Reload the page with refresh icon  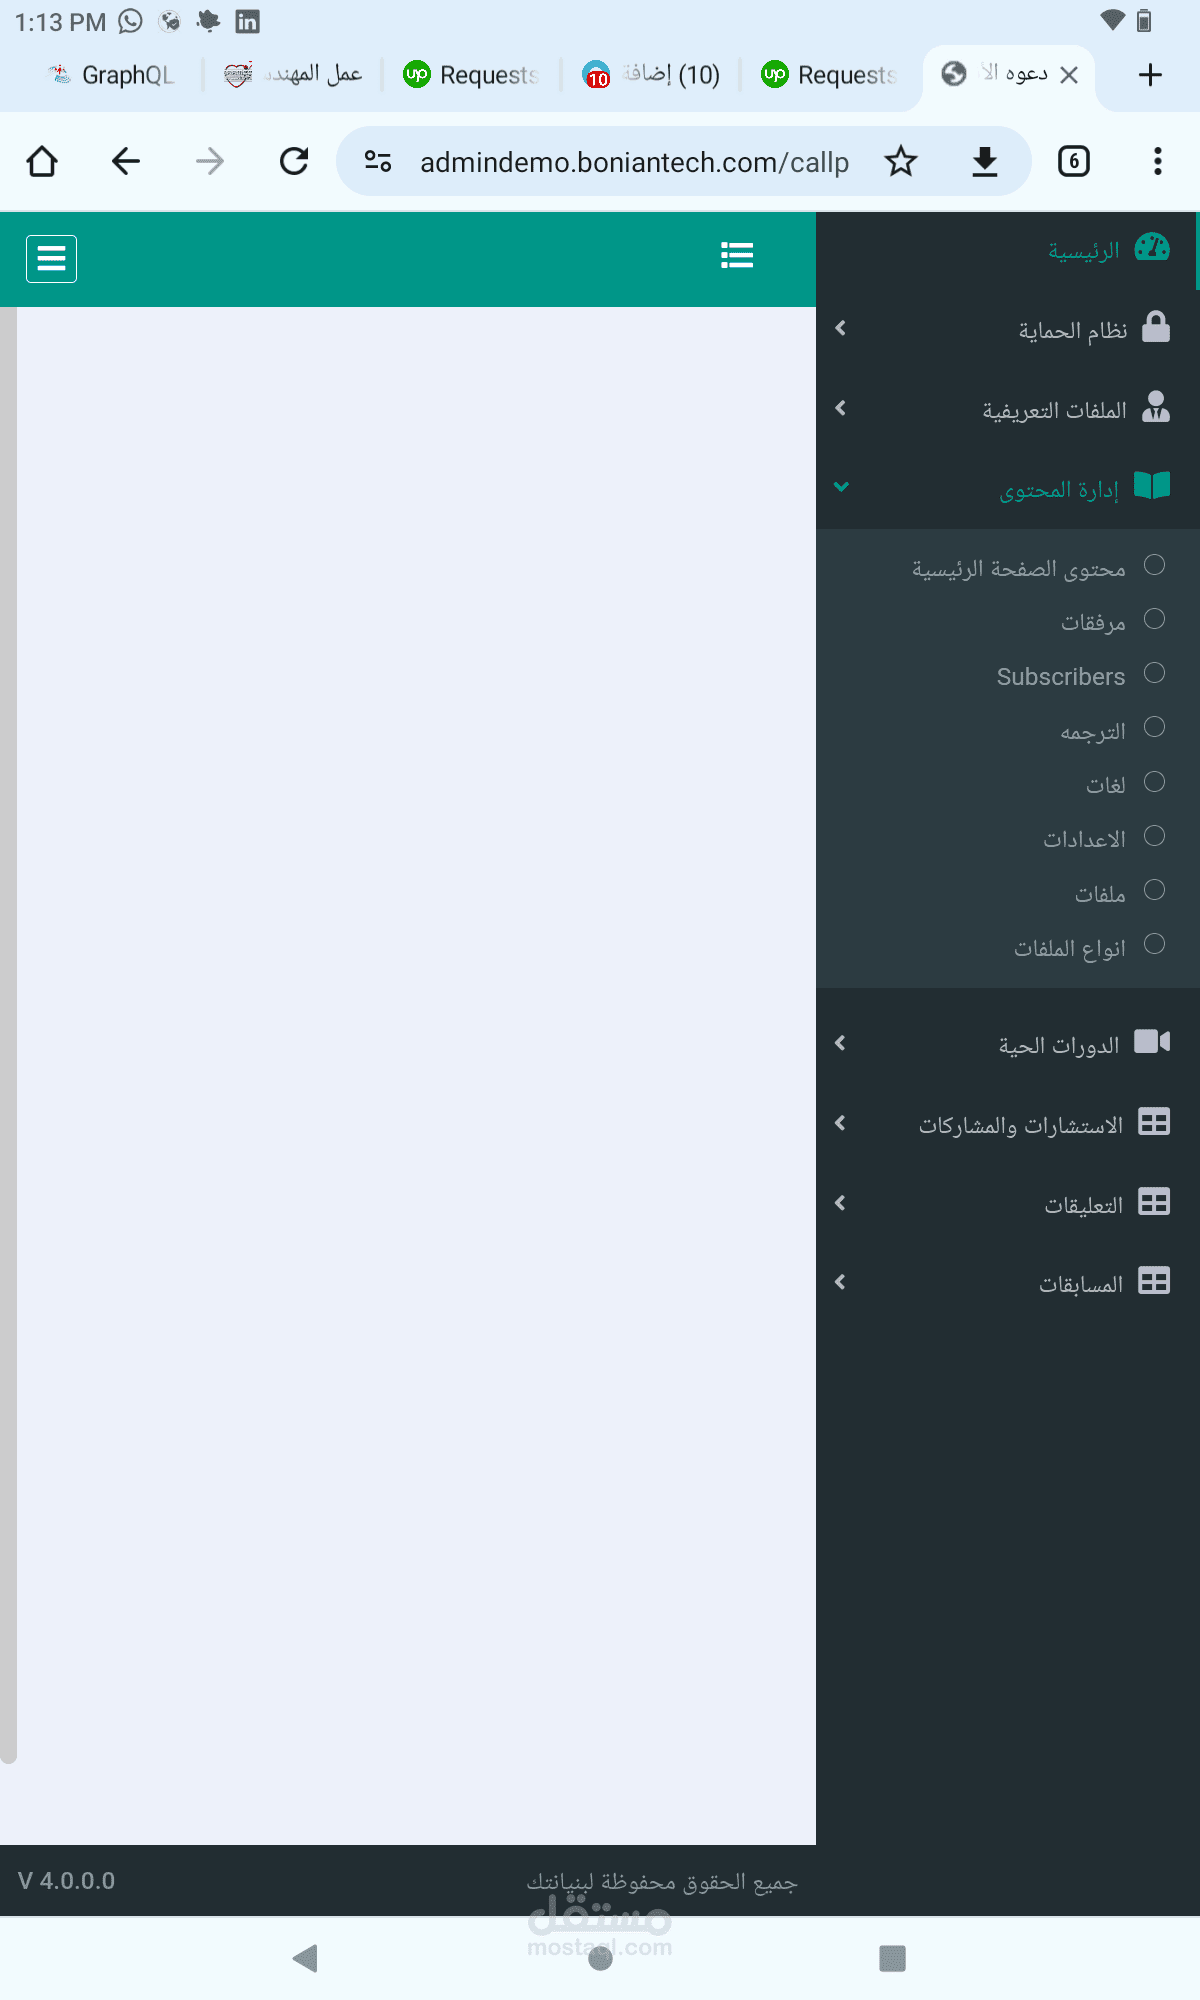(x=294, y=161)
